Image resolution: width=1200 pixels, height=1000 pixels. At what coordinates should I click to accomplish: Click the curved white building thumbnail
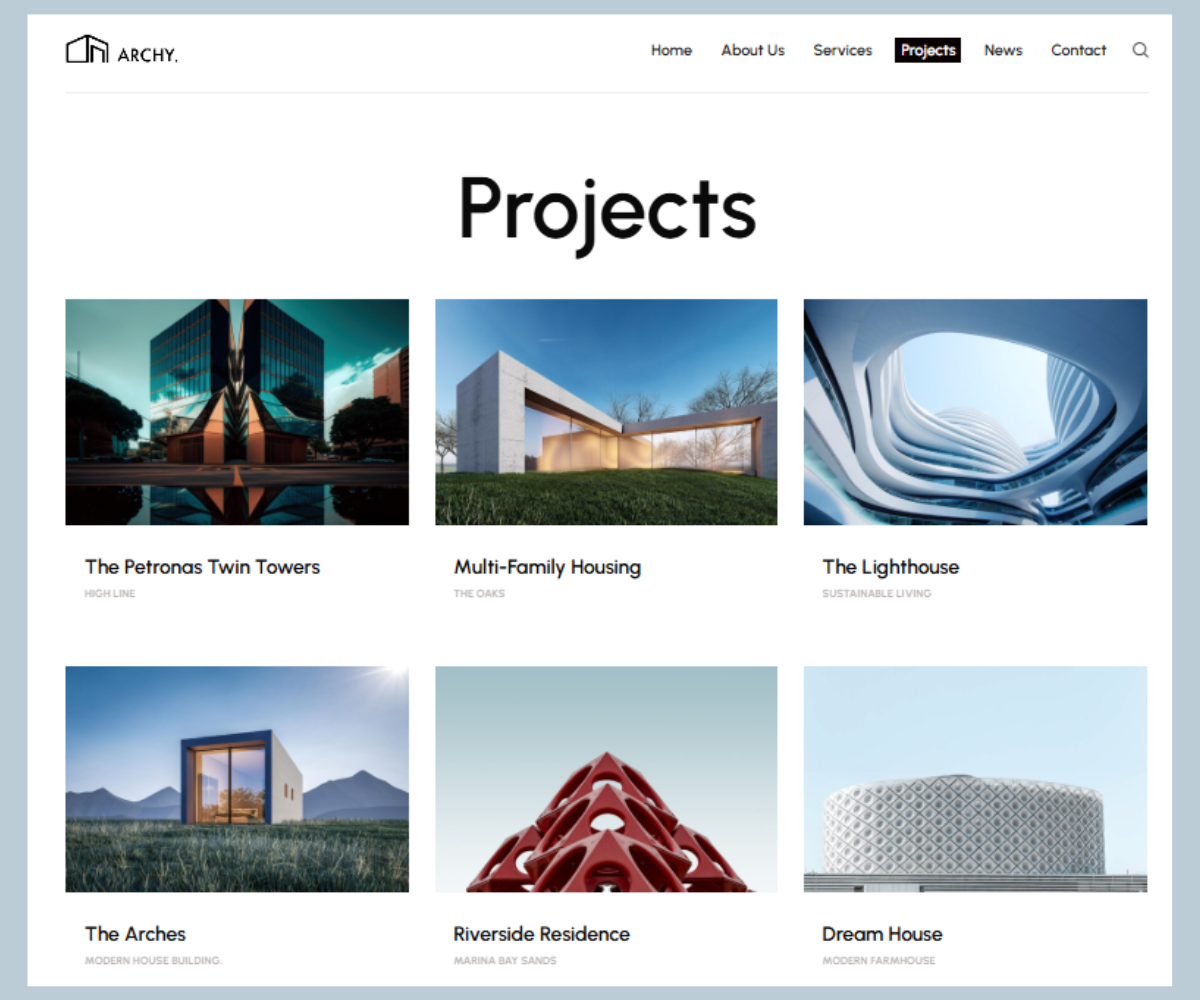975,412
